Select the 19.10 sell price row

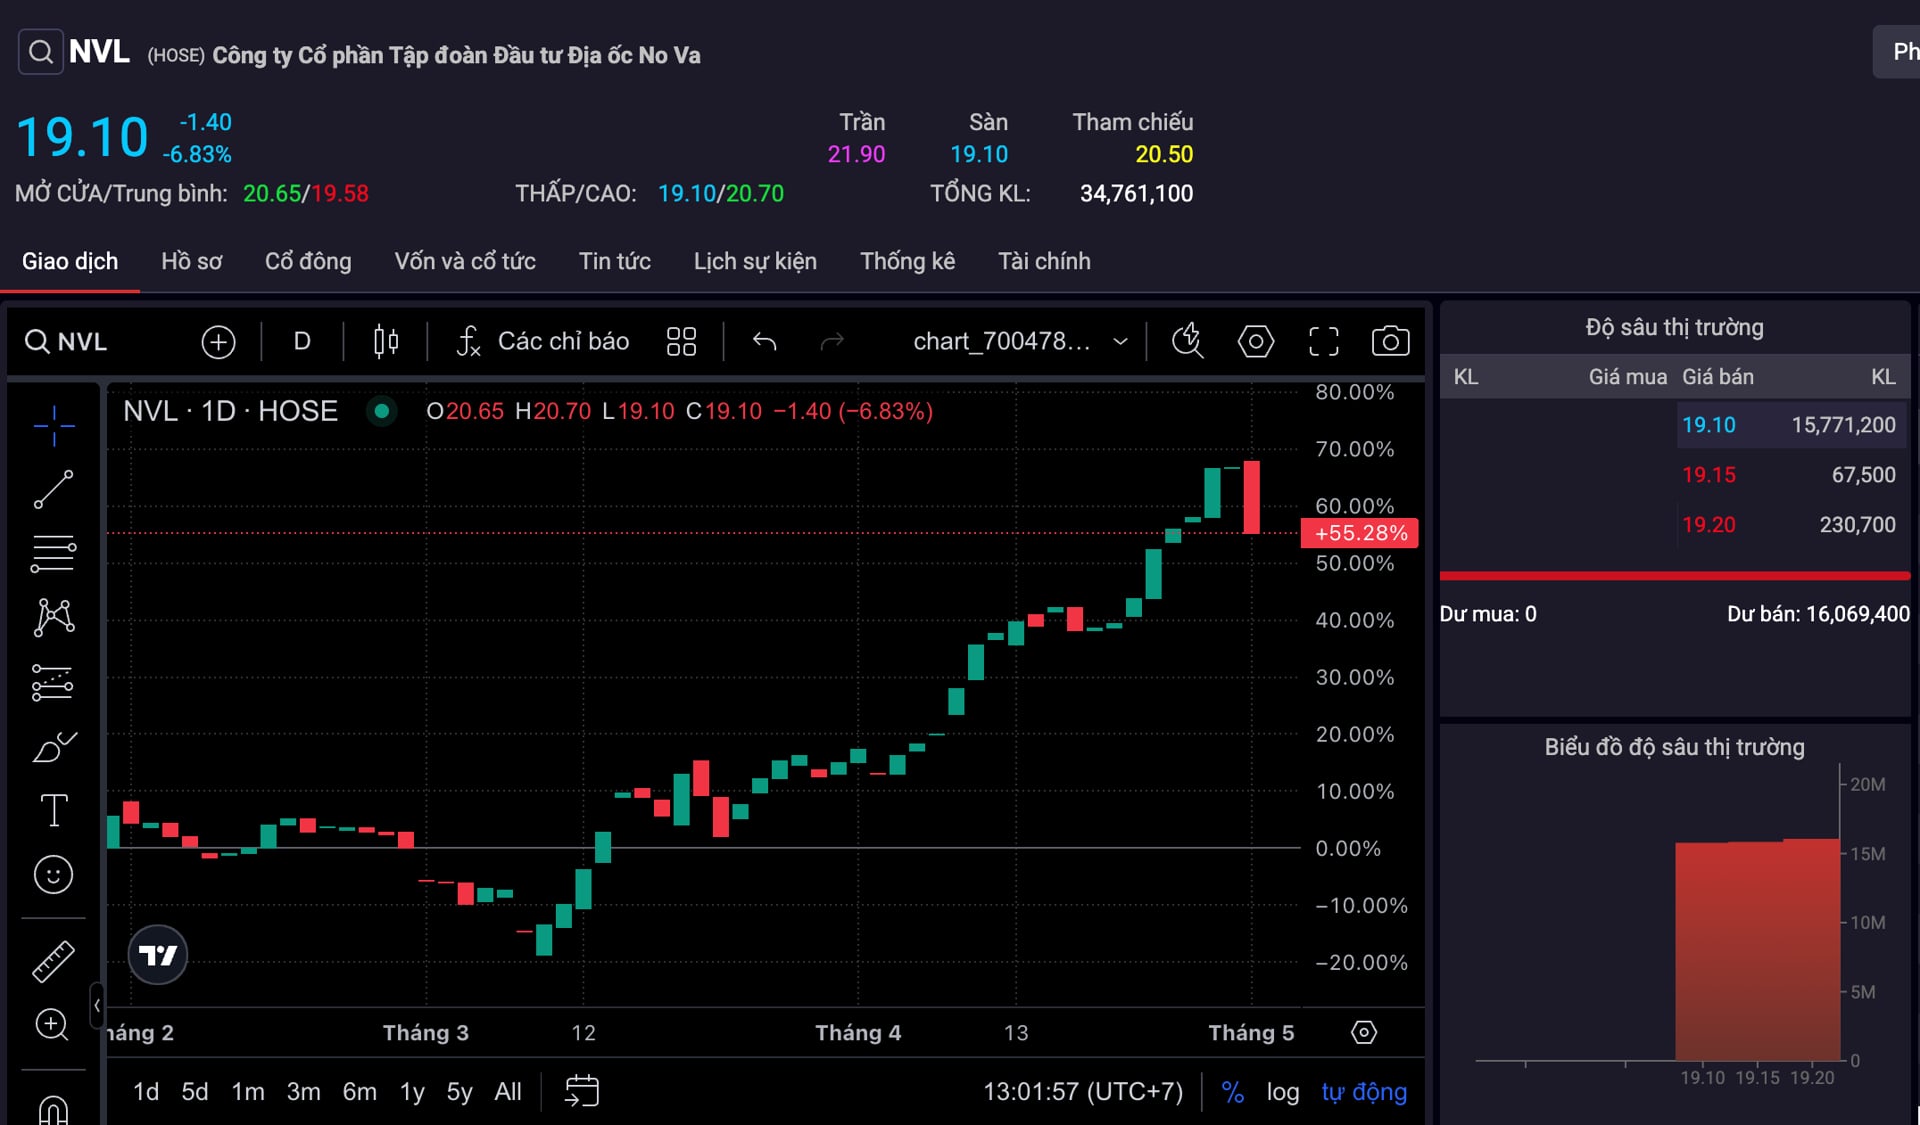click(x=1790, y=425)
